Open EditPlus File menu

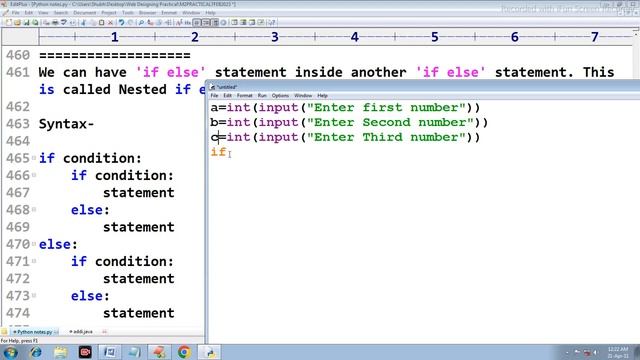[16, 13]
